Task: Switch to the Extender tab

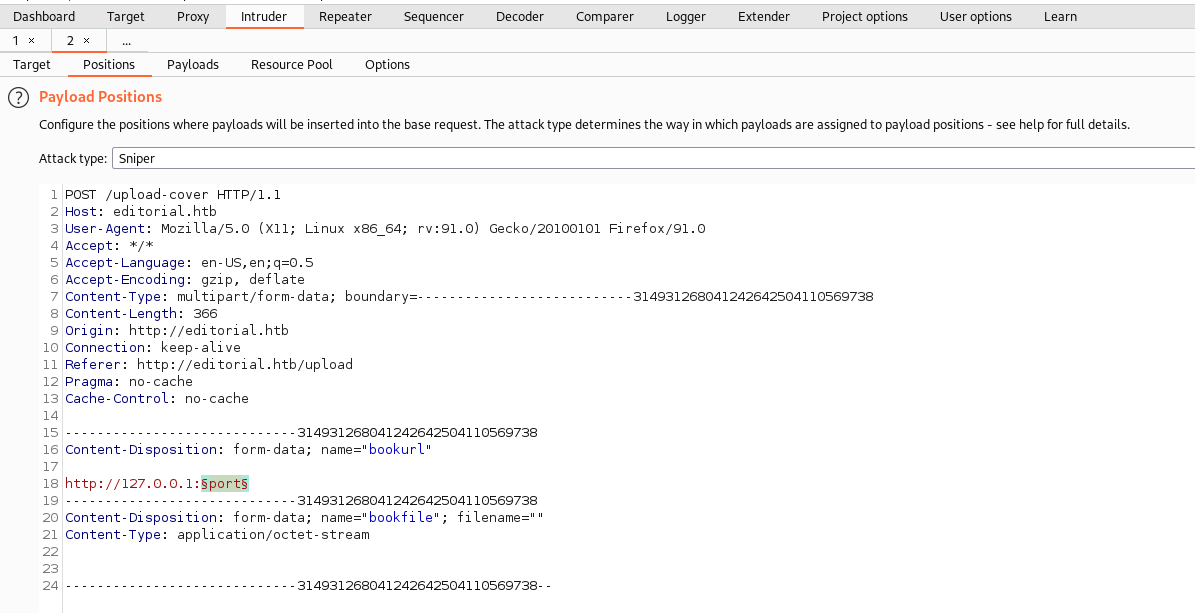Action: [x=764, y=17]
